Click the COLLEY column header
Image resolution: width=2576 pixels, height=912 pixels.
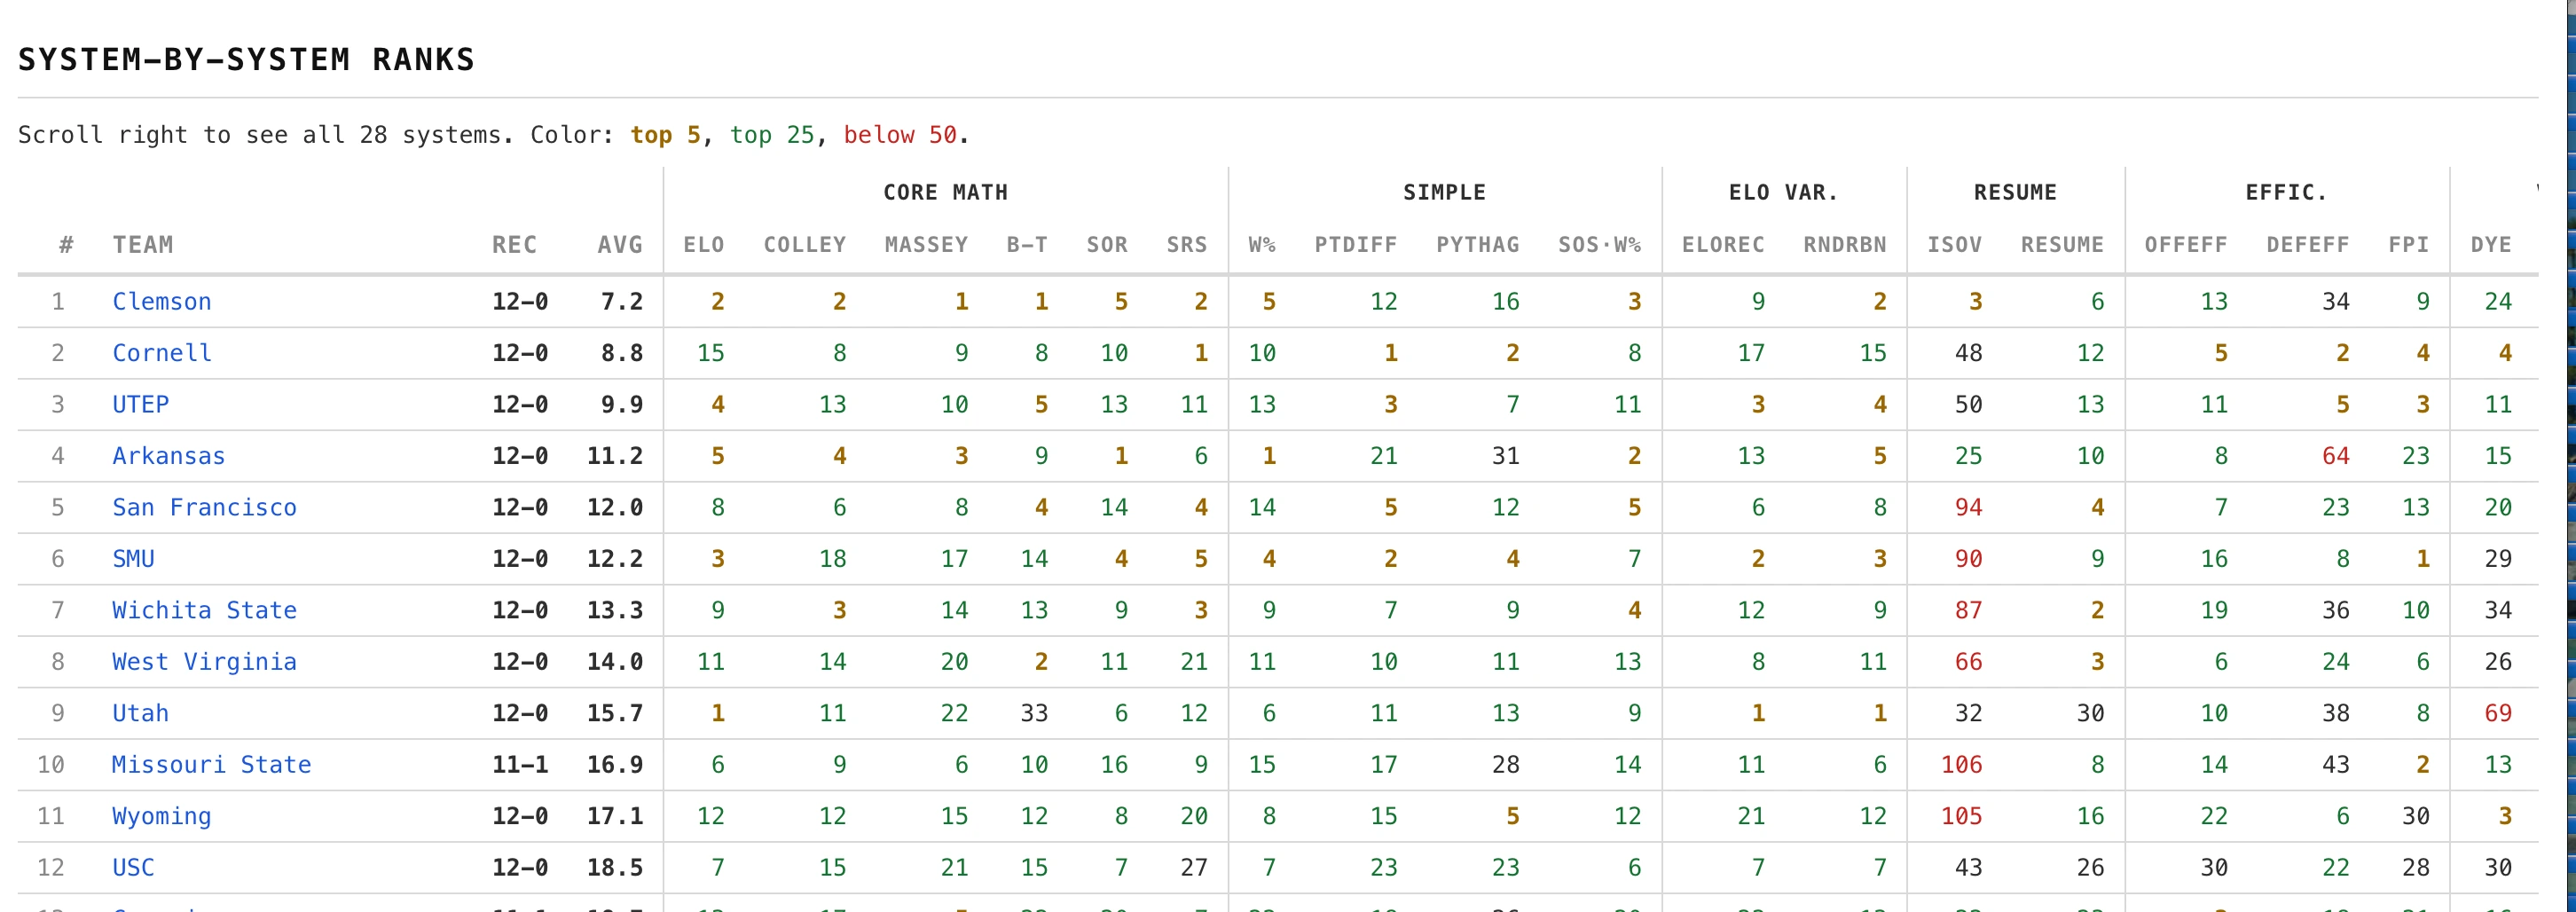[x=804, y=245]
